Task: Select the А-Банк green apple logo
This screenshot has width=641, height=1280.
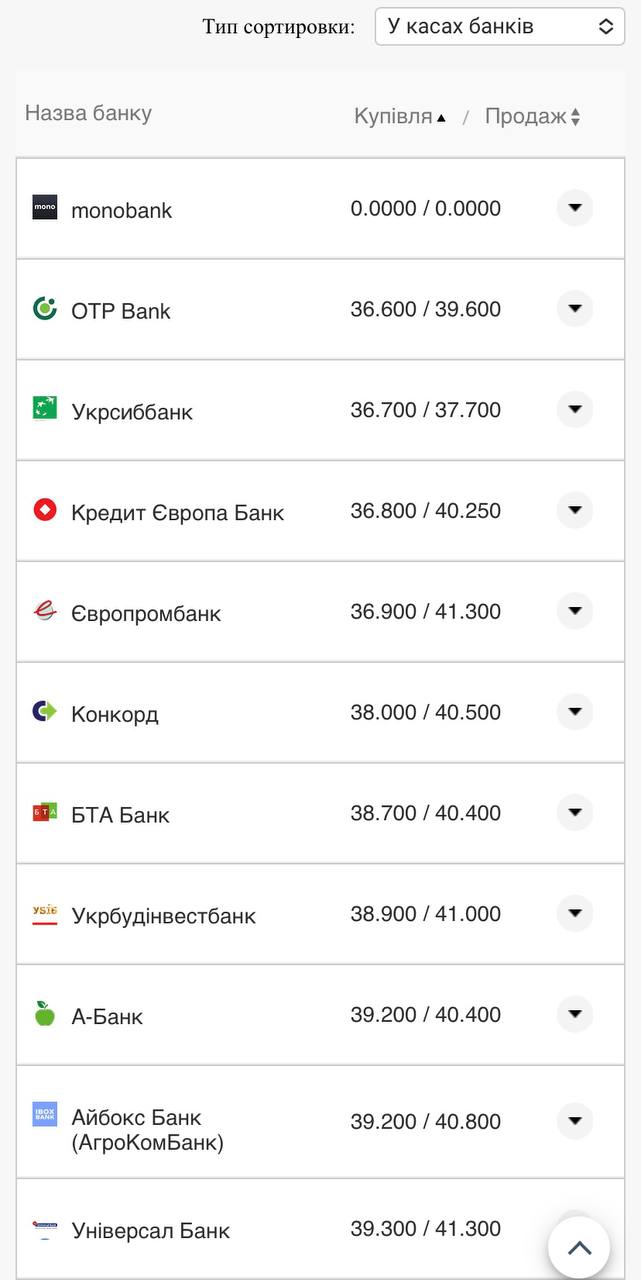Action: [44, 1013]
